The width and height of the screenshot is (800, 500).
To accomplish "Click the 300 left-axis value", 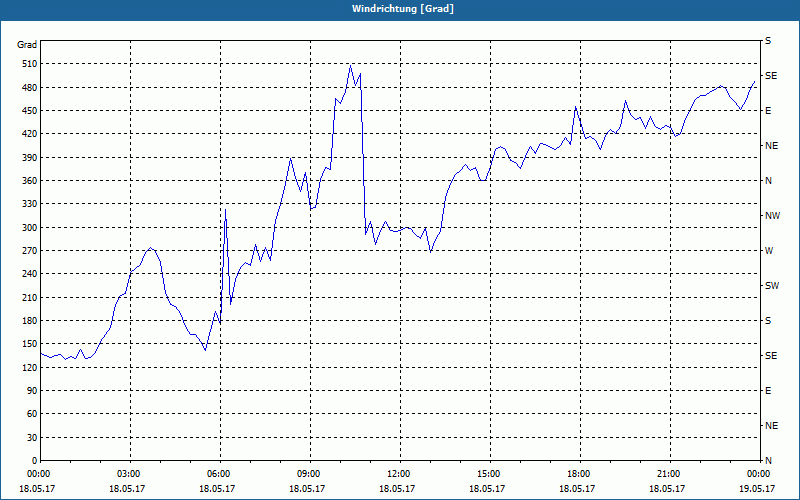I will click(x=30, y=228).
